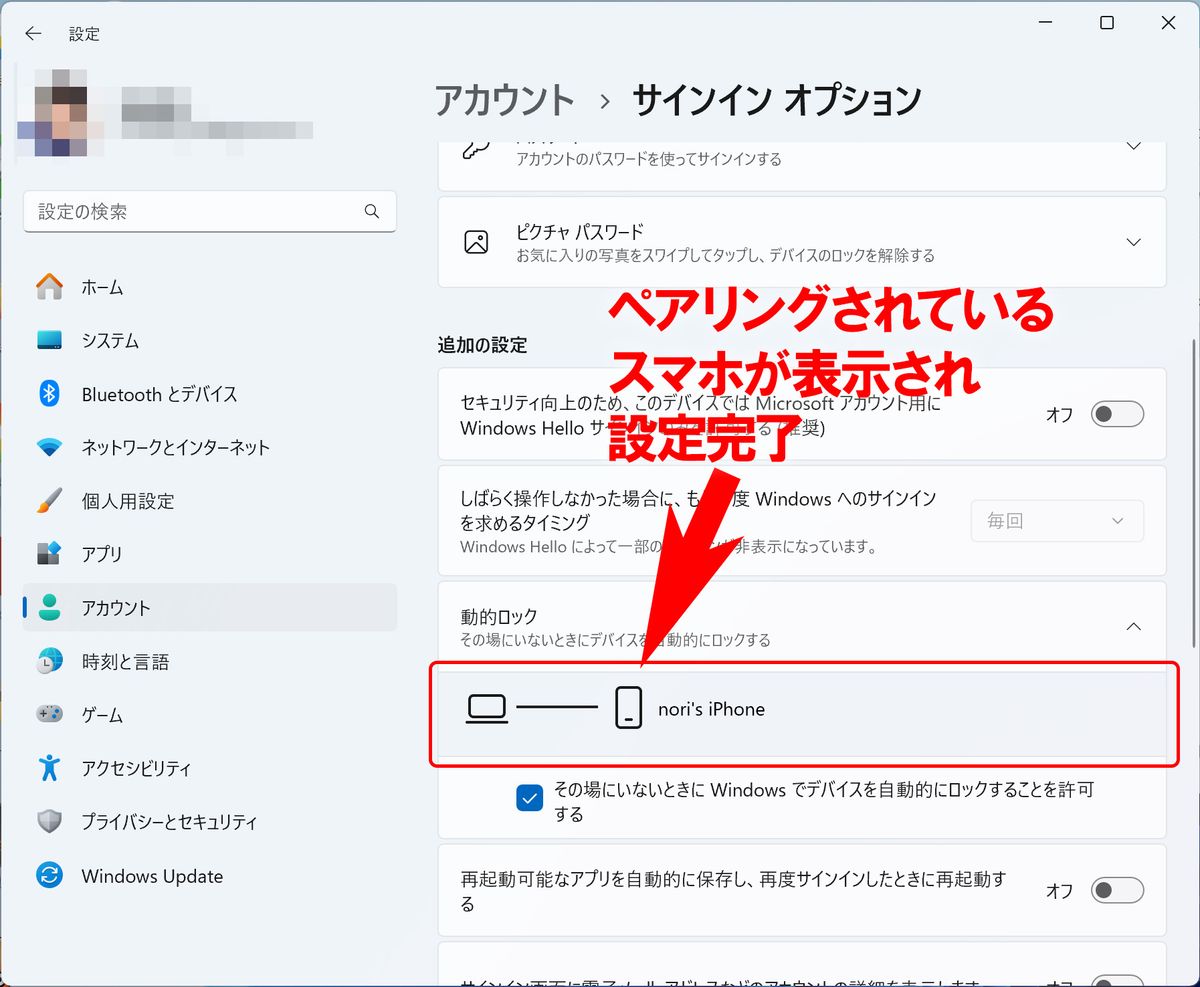Go to プライバシーとセキュリティ settings
The height and width of the screenshot is (987, 1200).
click(x=210, y=822)
